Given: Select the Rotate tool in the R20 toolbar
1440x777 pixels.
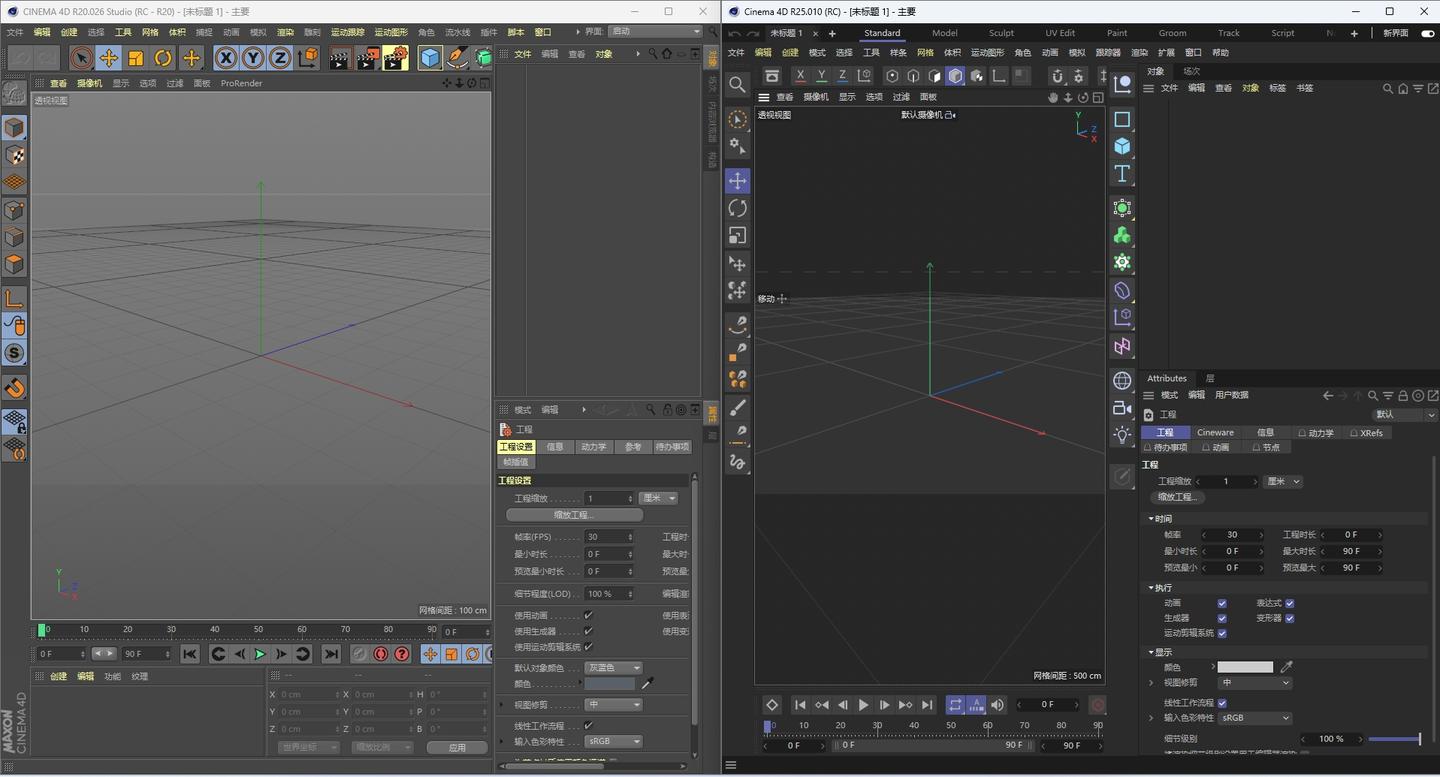Looking at the screenshot, I should click(x=162, y=57).
